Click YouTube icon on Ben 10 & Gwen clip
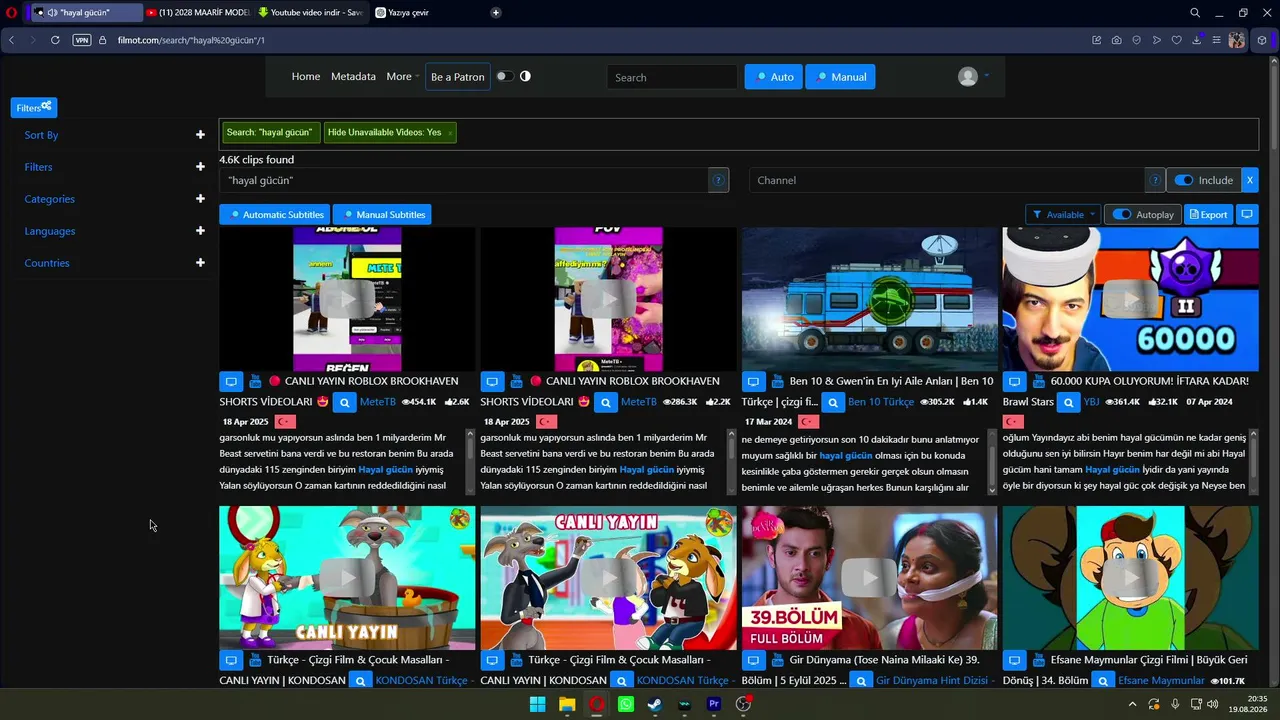This screenshot has height=720, width=1280. point(777,381)
